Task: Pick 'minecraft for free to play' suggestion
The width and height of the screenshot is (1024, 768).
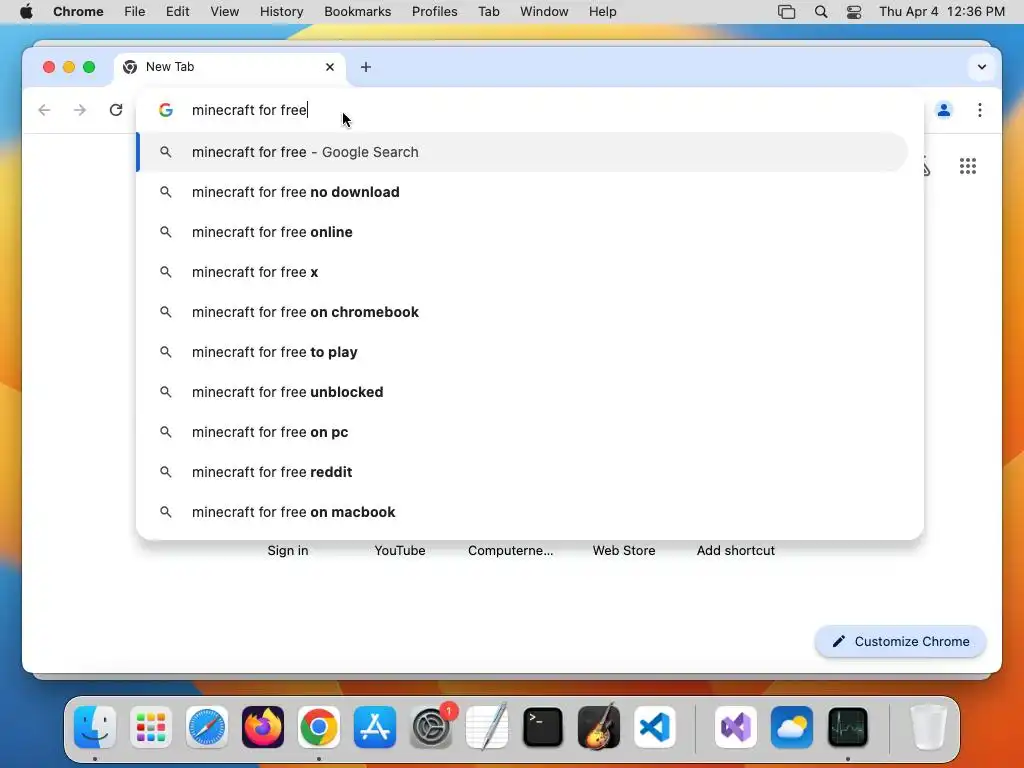Action: (x=522, y=352)
